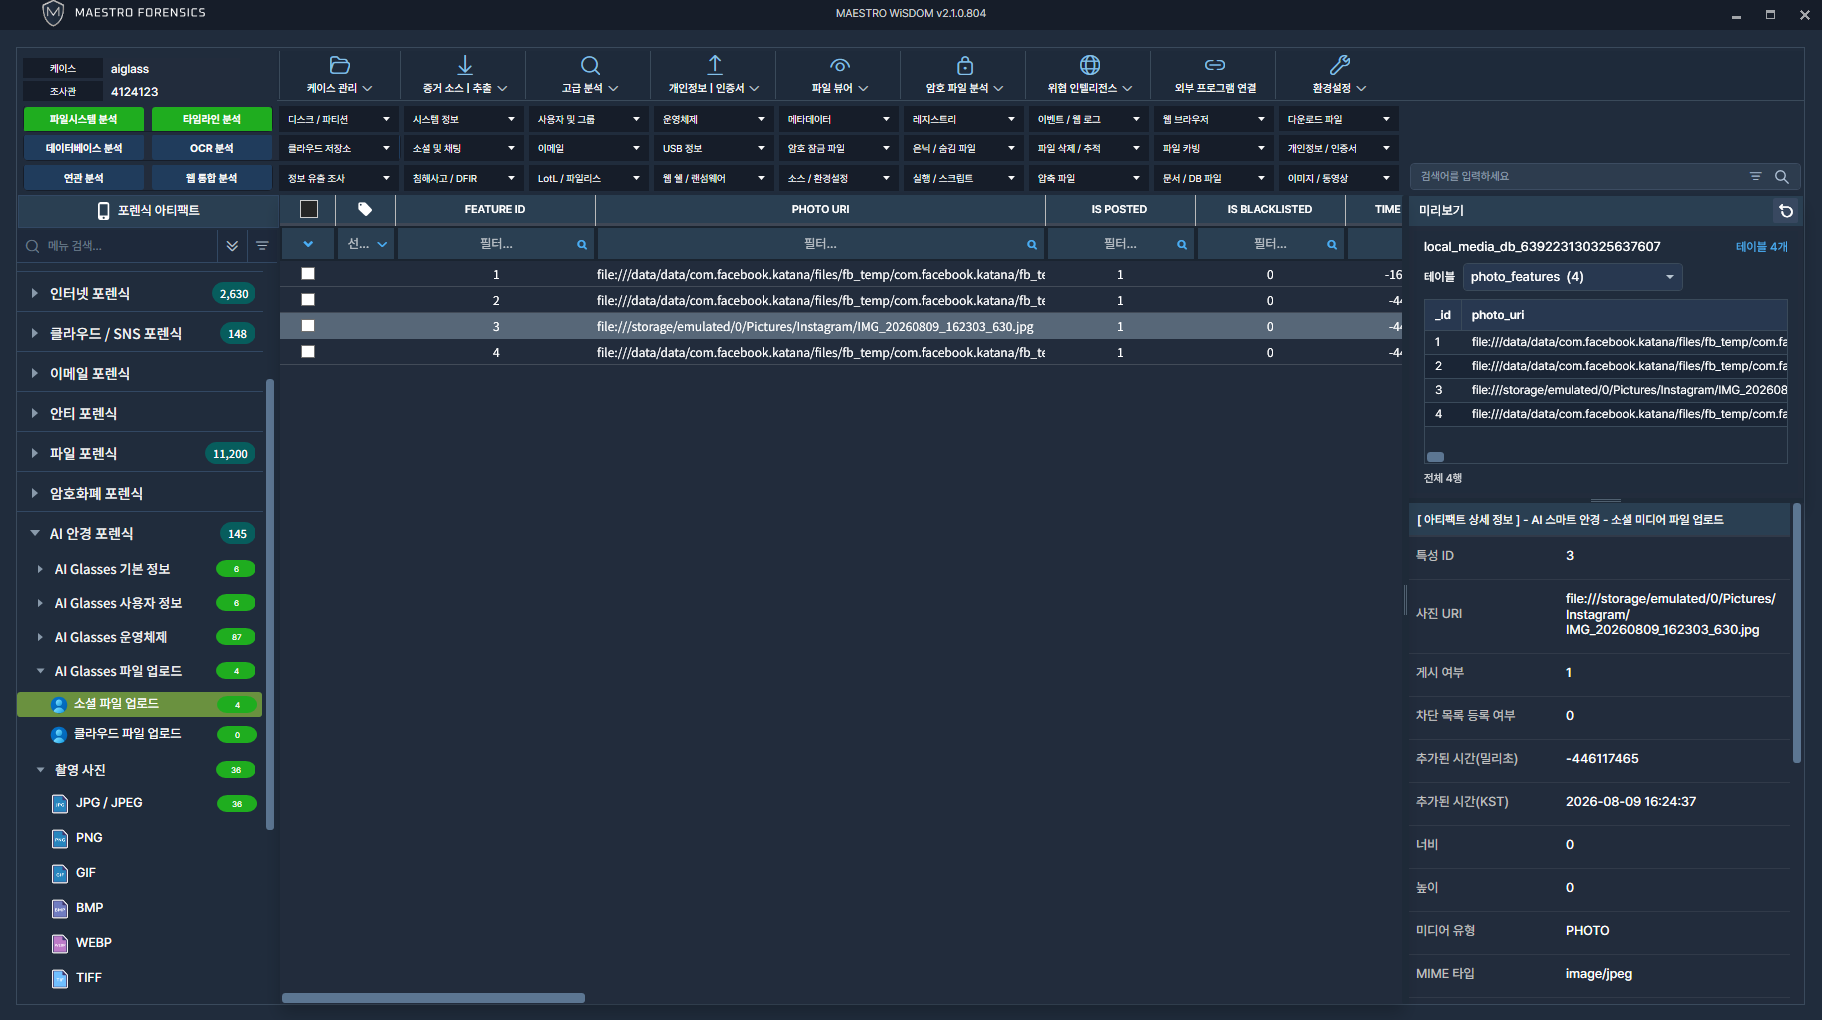Click the 개인정보 인증서 upload icon
The image size is (1822, 1020).
pyautogui.click(x=715, y=65)
